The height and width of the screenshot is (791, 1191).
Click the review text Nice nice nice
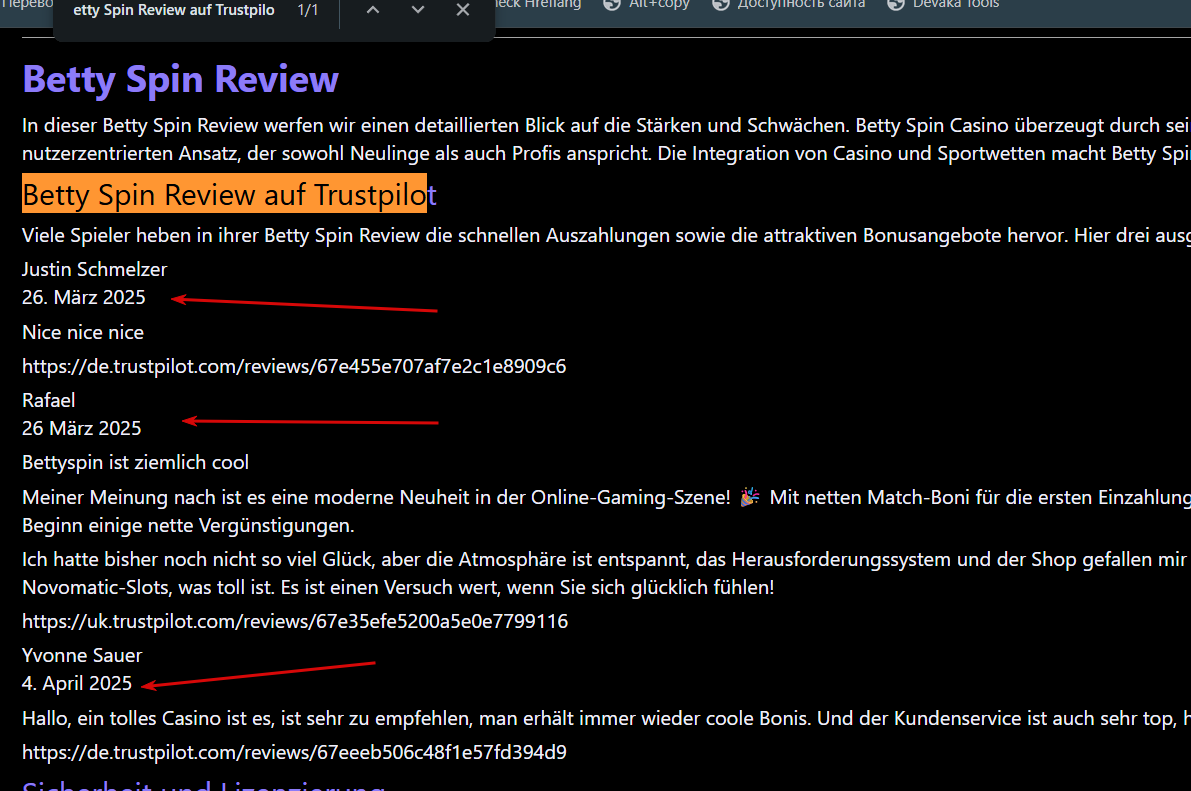[x=83, y=332]
